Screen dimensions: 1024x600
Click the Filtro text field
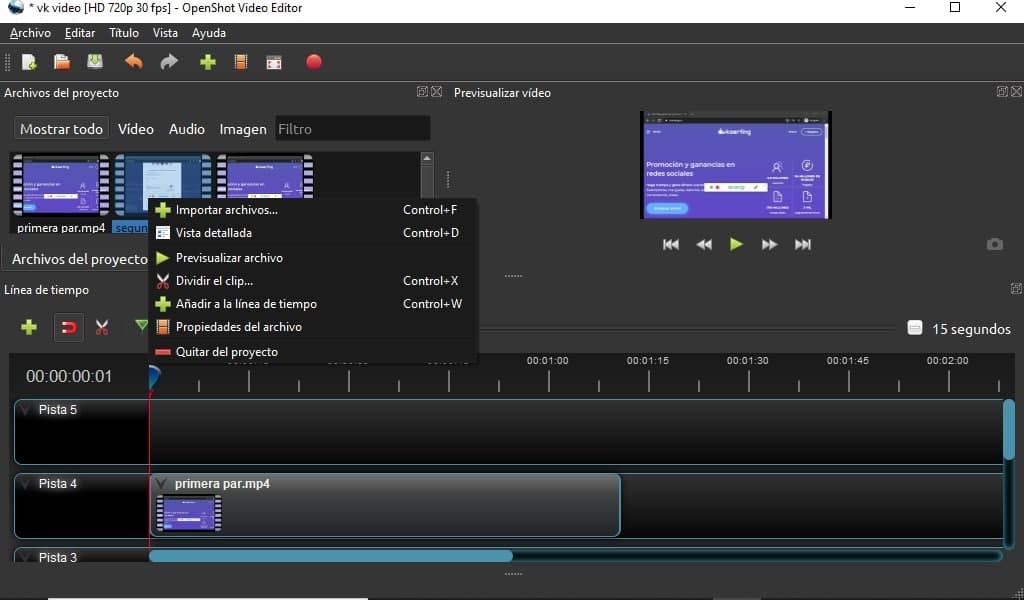pyautogui.click(x=353, y=129)
